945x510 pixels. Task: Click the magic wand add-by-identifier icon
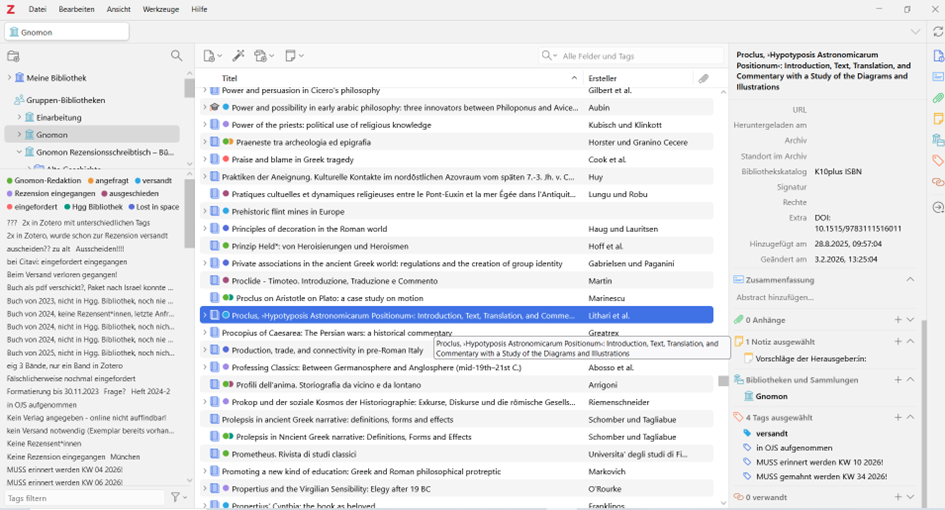(x=239, y=55)
